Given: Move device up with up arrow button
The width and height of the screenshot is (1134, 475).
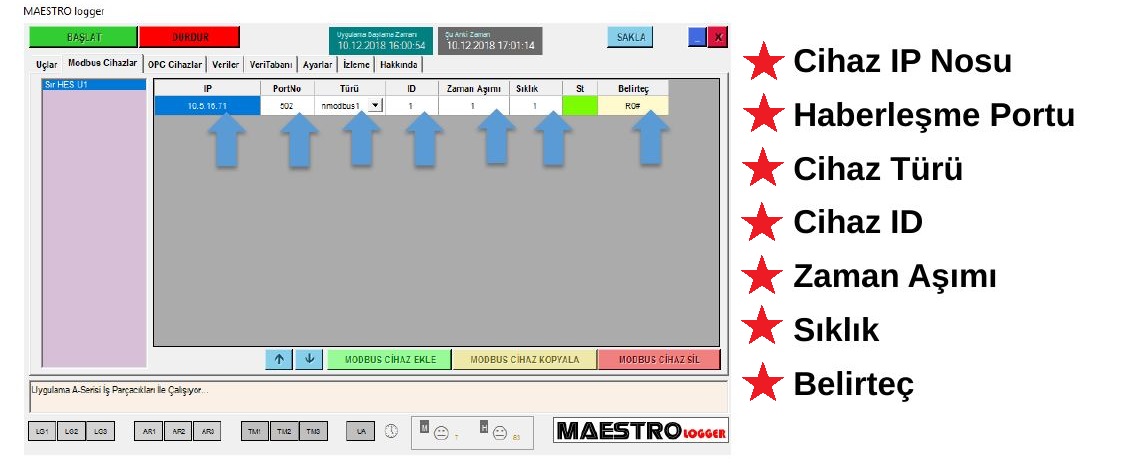Looking at the screenshot, I should coord(280,359).
